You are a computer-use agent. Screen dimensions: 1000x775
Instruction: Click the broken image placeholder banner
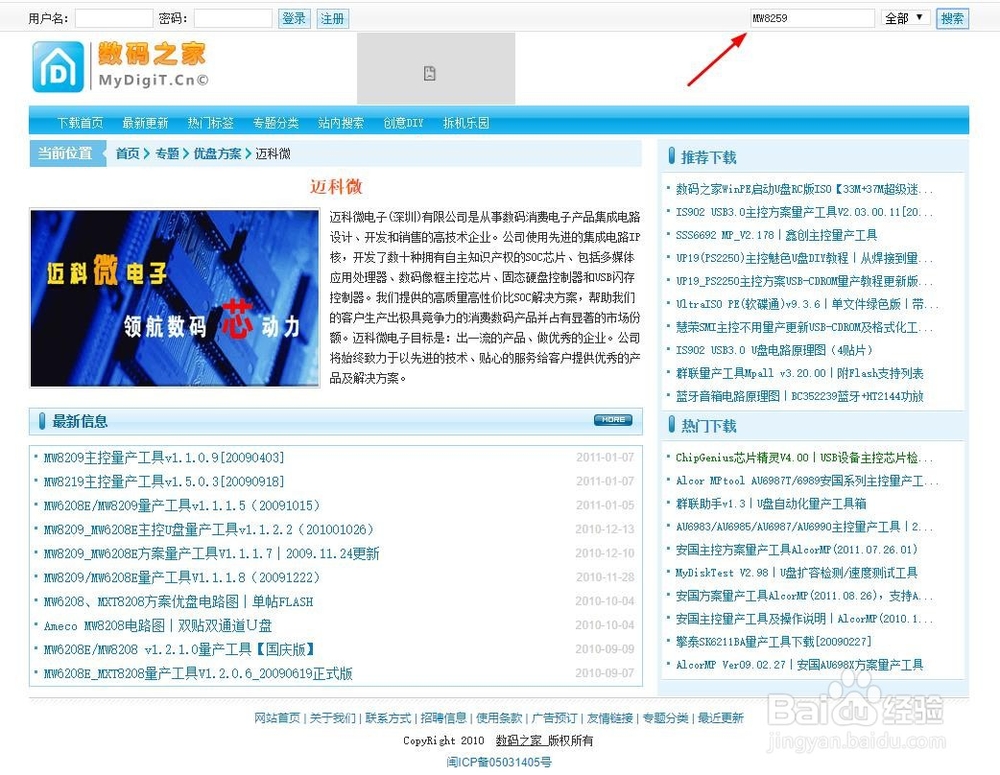pyautogui.click(x=436, y=69)
